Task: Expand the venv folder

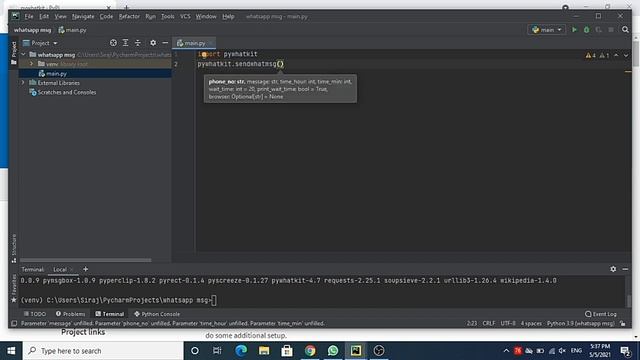Action: pos(31,64)
